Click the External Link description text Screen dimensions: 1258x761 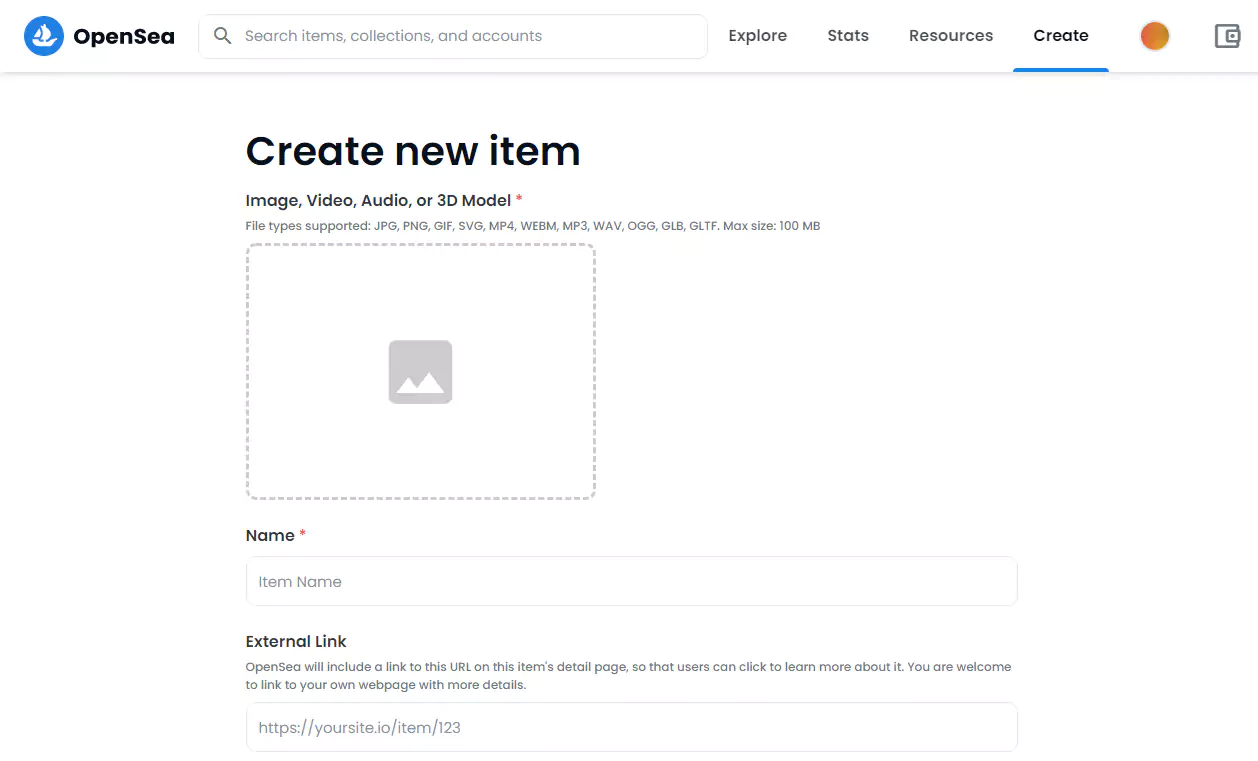(x=628, y=676)
